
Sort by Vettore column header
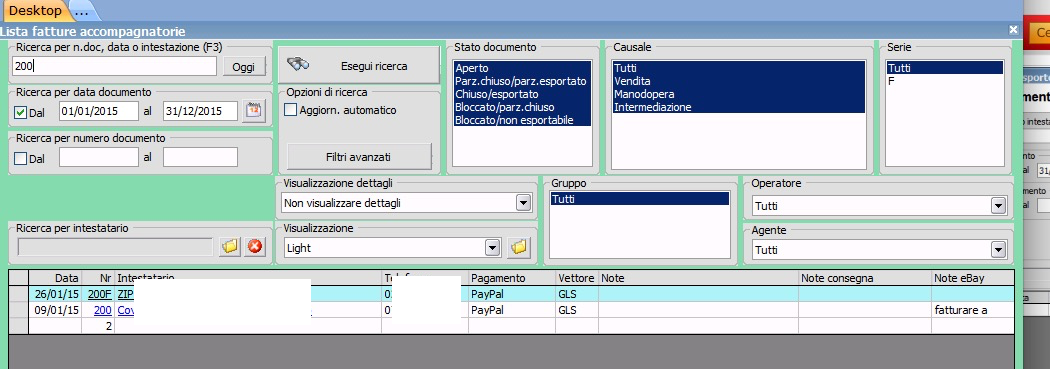click(577, 278)
